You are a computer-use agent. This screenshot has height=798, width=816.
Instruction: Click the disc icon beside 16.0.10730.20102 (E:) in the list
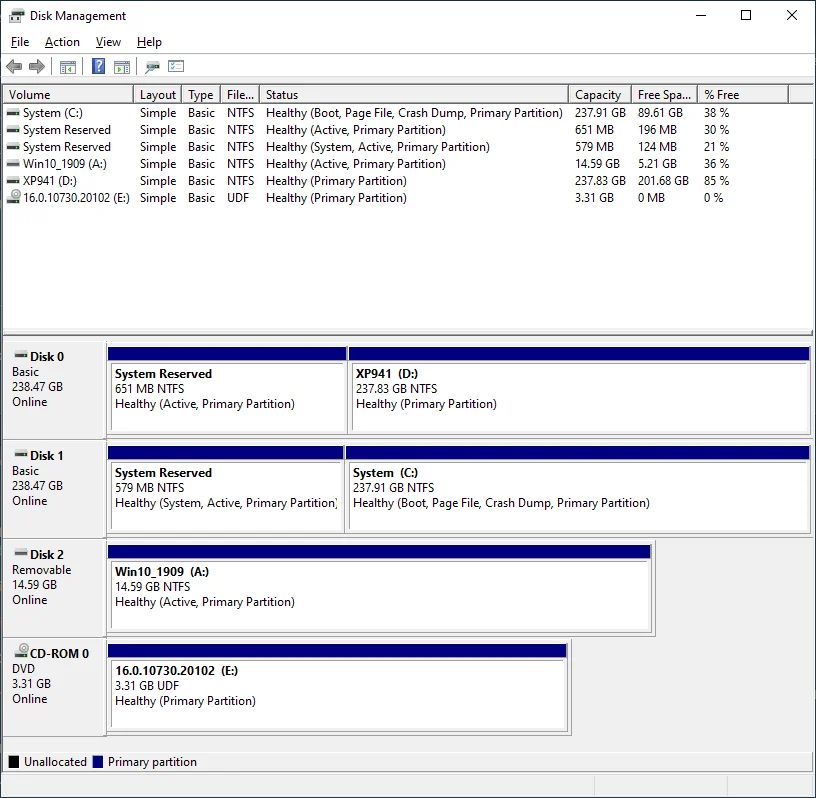pos(14,197)
